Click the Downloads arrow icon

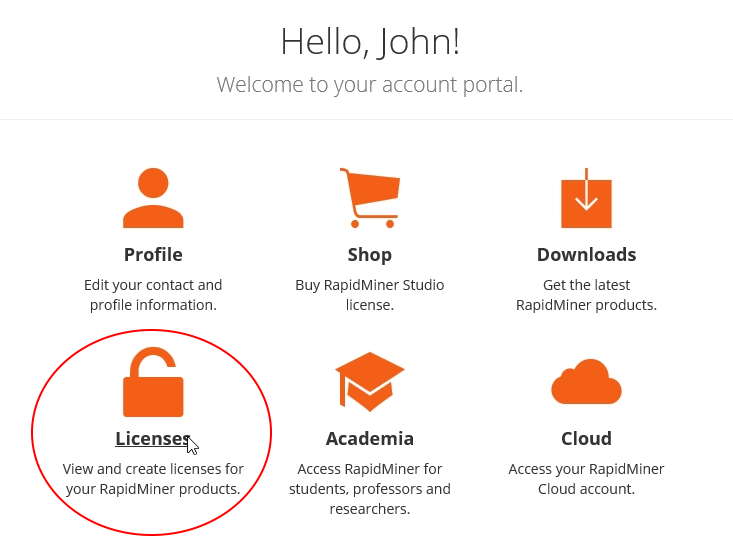tap(586, 198)
